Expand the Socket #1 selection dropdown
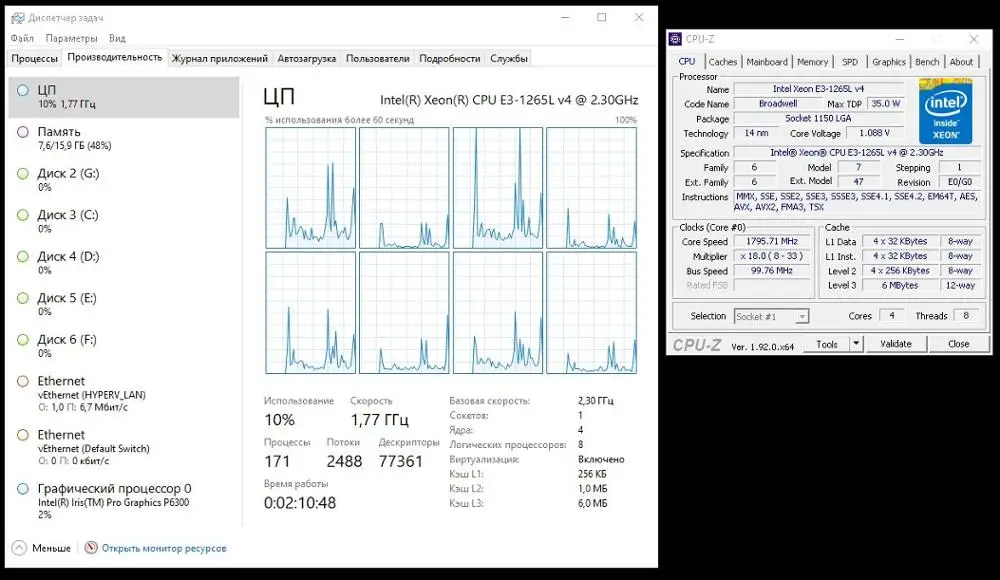 coord(802,316)
